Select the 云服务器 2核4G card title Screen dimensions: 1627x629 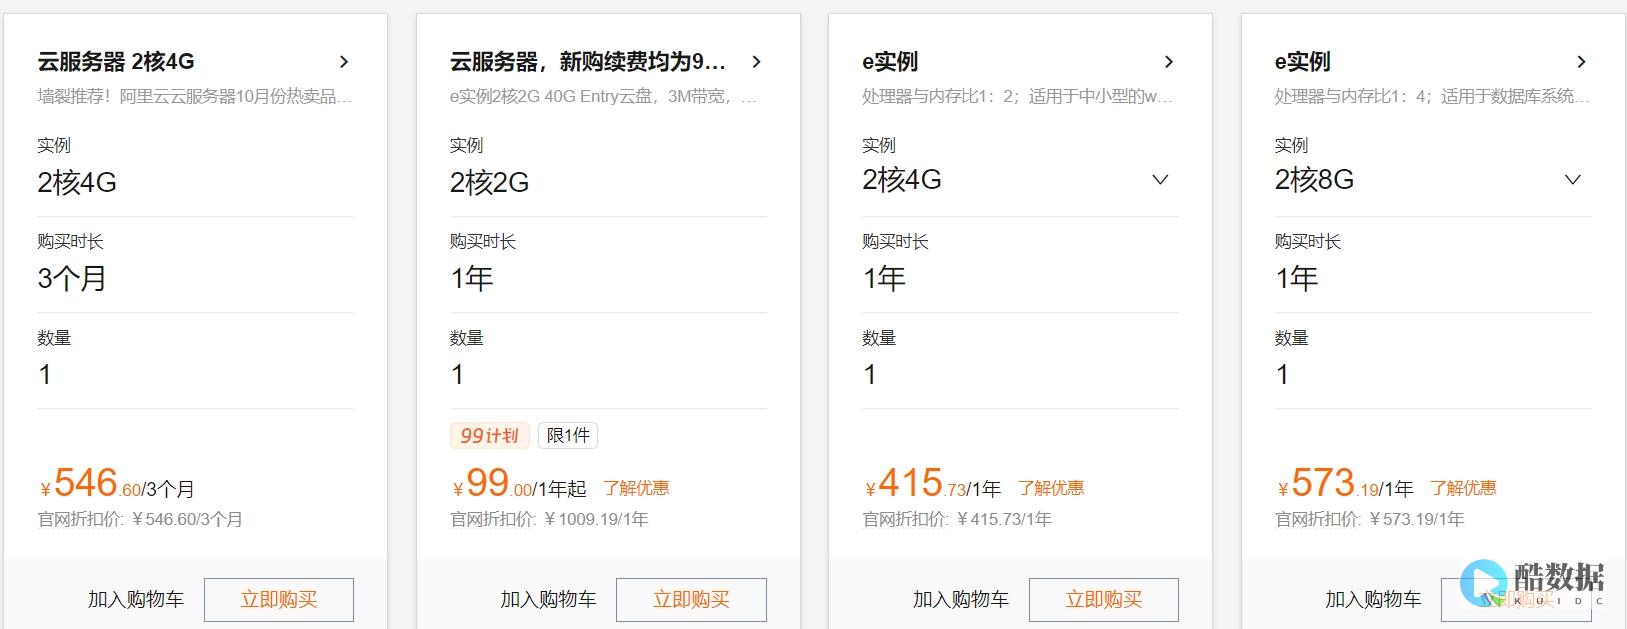116,62
